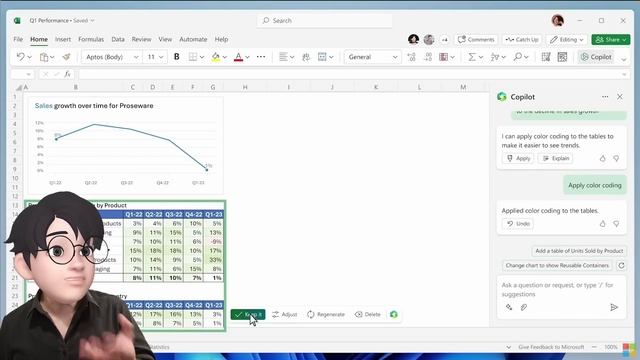
Task: Click the Conditional Formatting icon
Action: (x=444, y=57)
